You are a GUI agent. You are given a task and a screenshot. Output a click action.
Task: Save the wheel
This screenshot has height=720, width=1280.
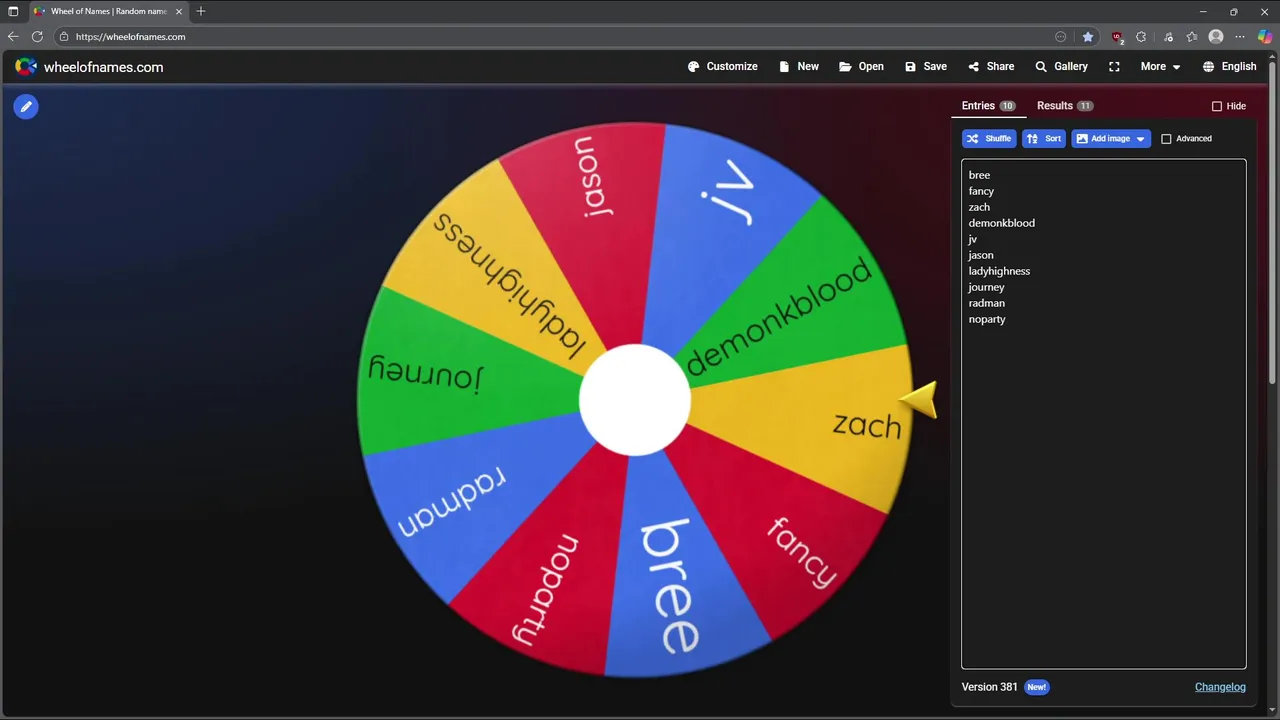pyautogui.click(x=926, y=67)
